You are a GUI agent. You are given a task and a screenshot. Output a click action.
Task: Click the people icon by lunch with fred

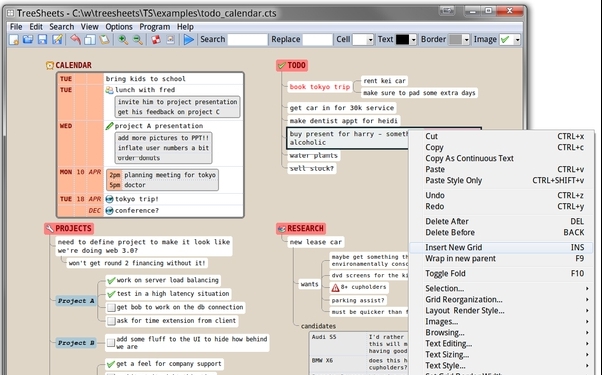[109, 90]
